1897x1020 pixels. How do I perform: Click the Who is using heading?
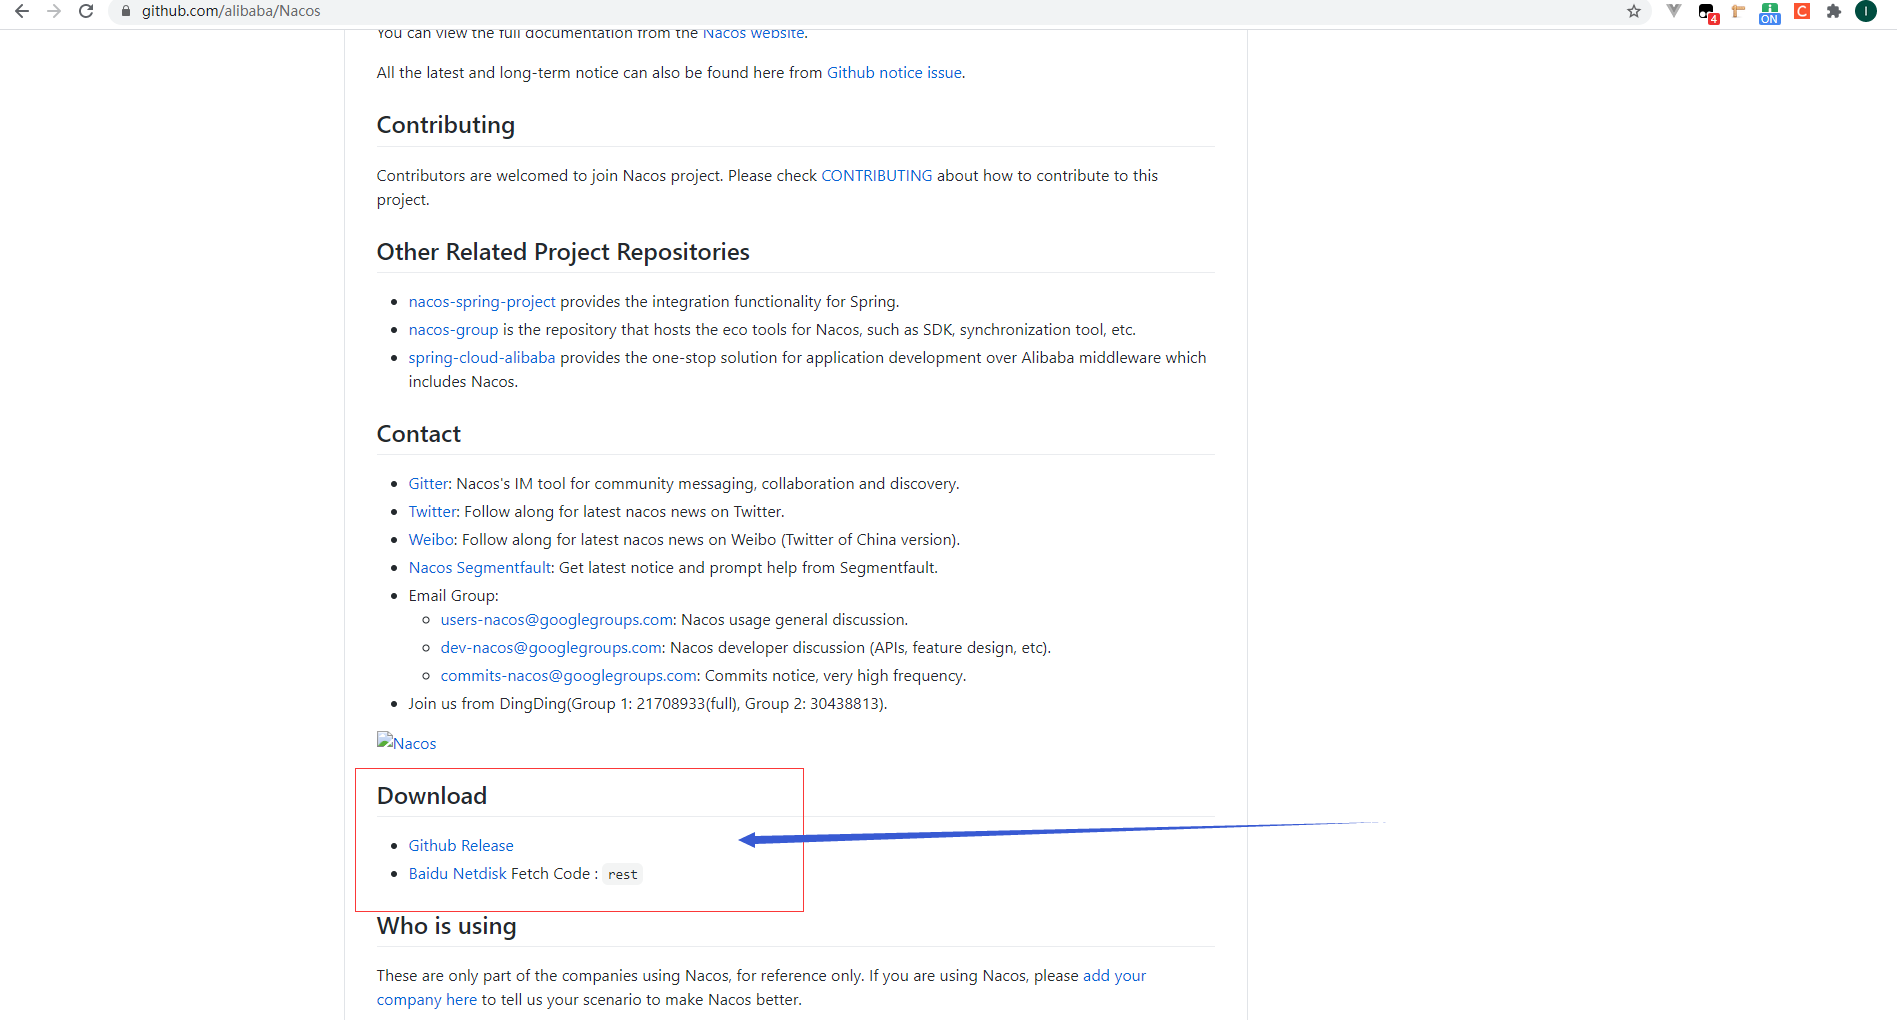tap(447, 926)
